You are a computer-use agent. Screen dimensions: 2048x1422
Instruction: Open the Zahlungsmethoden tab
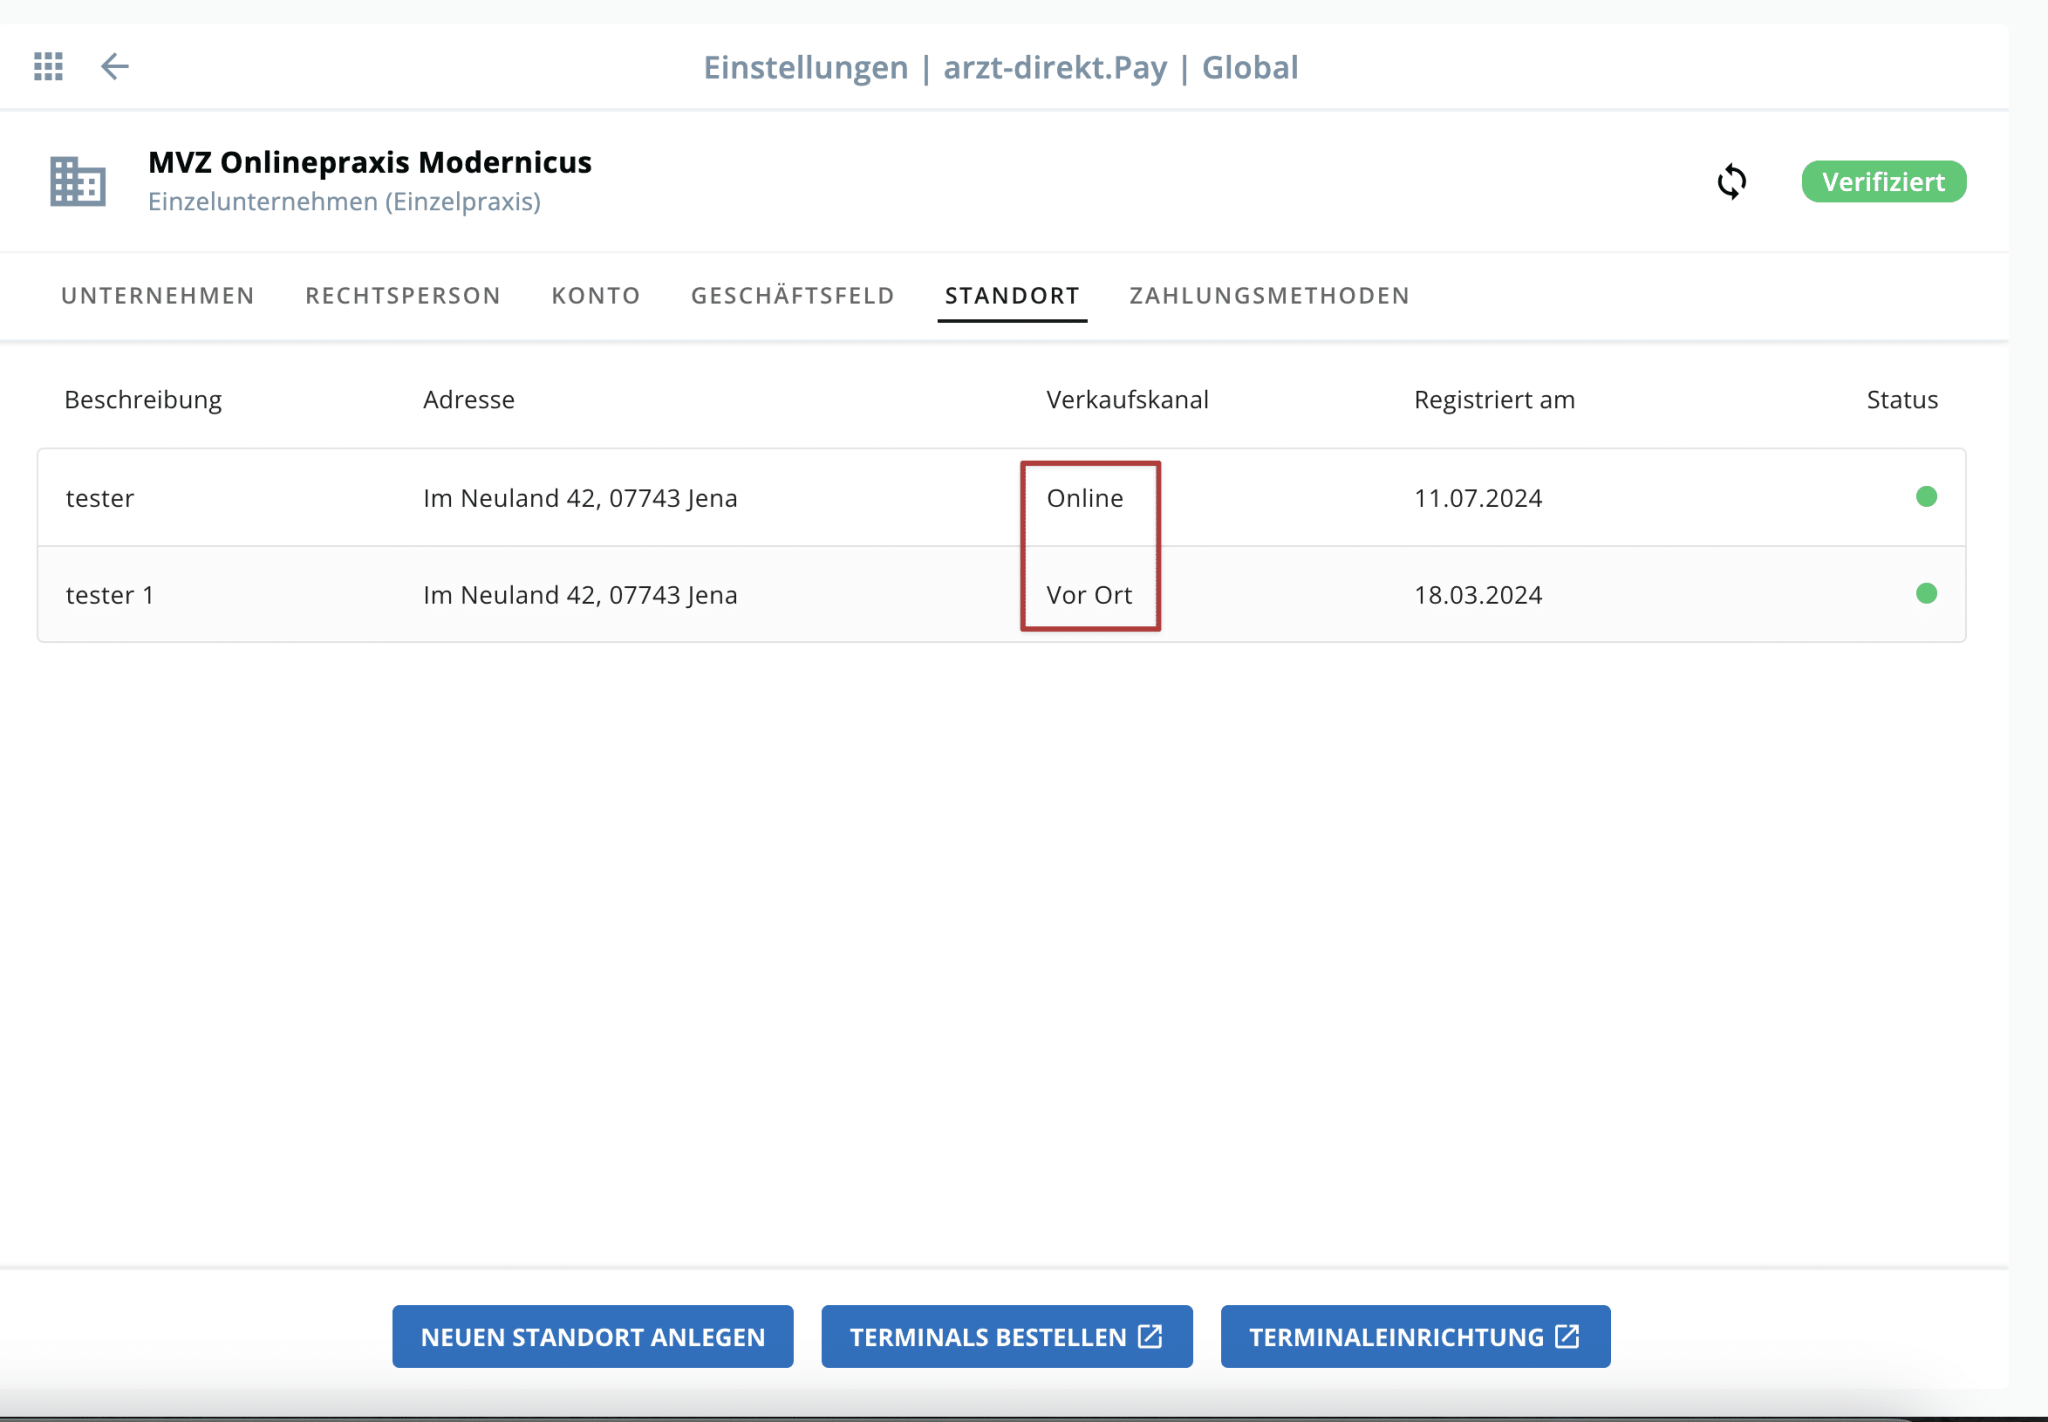(x=1269, y=296)
